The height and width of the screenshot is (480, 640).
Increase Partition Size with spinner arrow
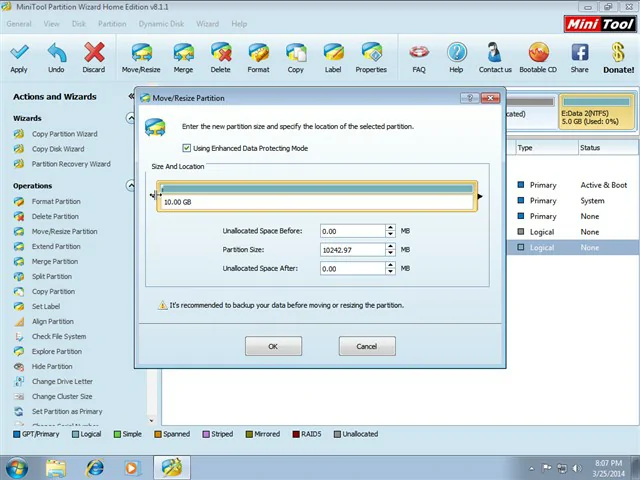tap(389, 246)
